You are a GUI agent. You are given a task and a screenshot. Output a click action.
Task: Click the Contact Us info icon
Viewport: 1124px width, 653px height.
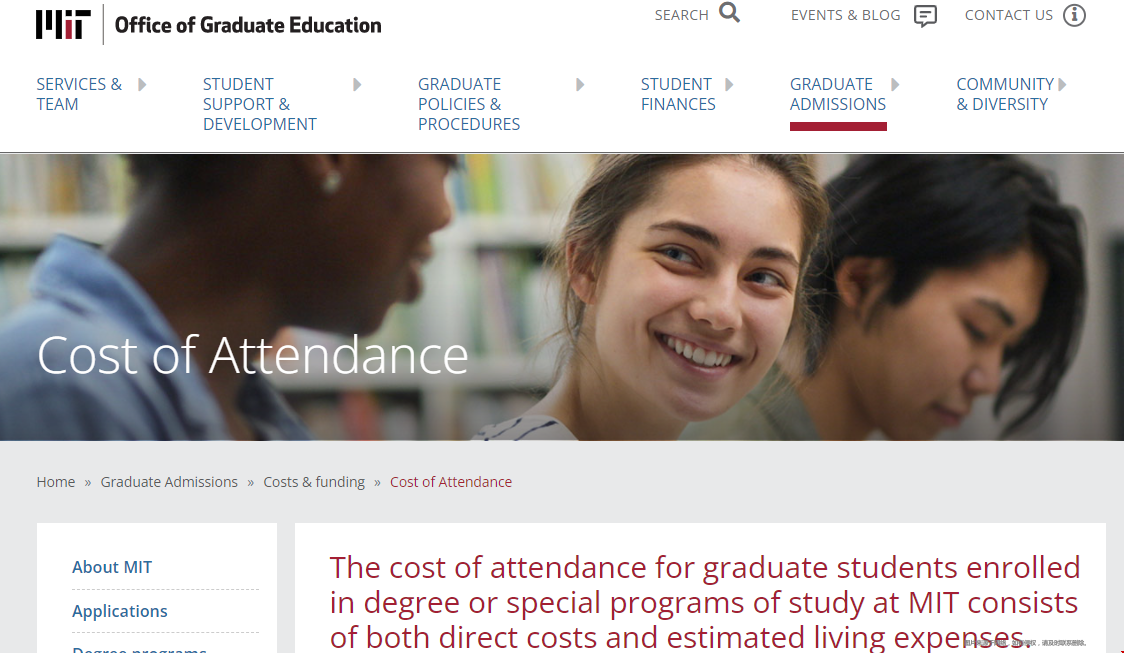(x=1074, y=15)
